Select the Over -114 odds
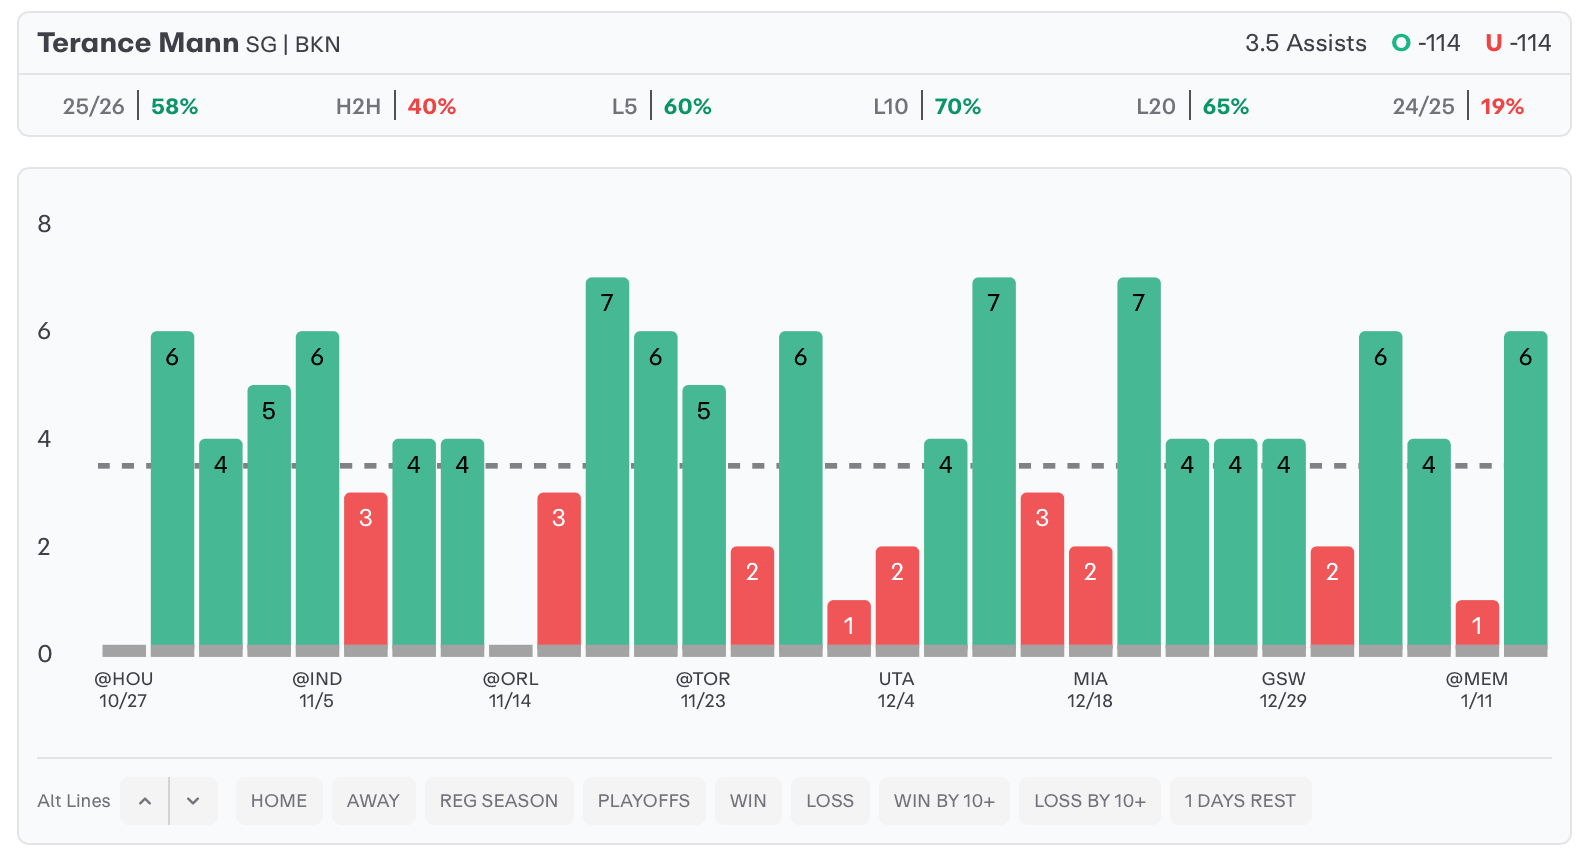 (x=1427, y=43)
